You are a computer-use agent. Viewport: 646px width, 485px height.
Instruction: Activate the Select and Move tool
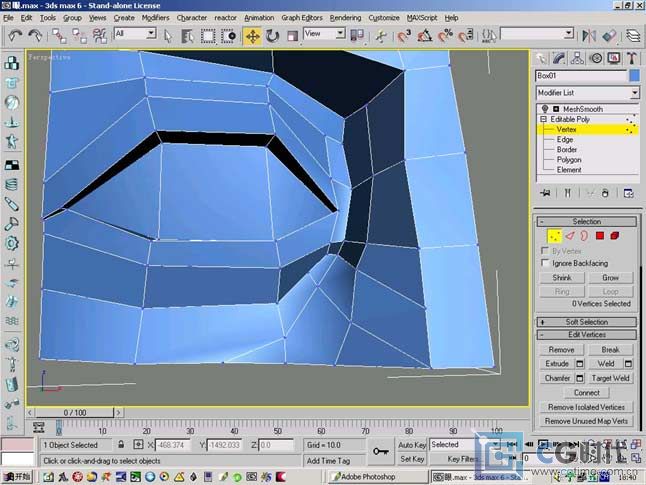[x=252, y=36]
